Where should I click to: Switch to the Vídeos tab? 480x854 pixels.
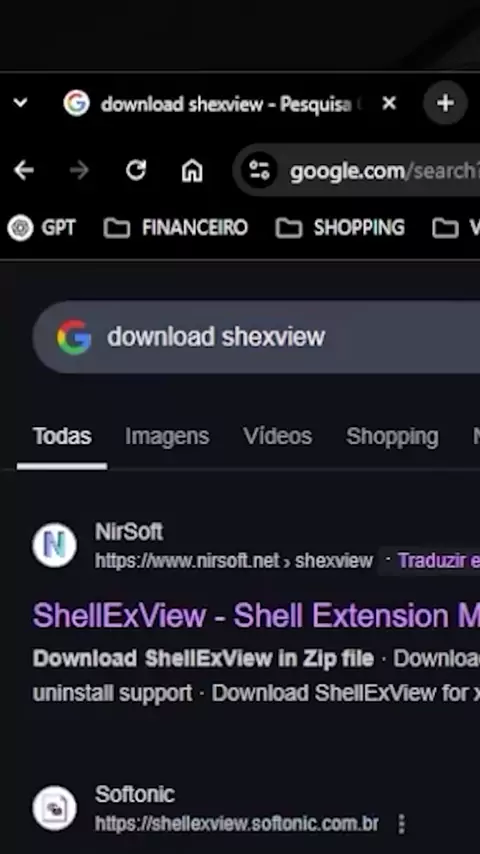277,436
